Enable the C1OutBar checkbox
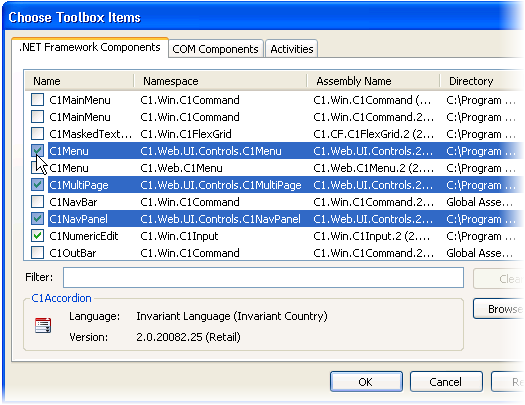The width and height of the screenshot is (525, 405). tap(37, 253)
